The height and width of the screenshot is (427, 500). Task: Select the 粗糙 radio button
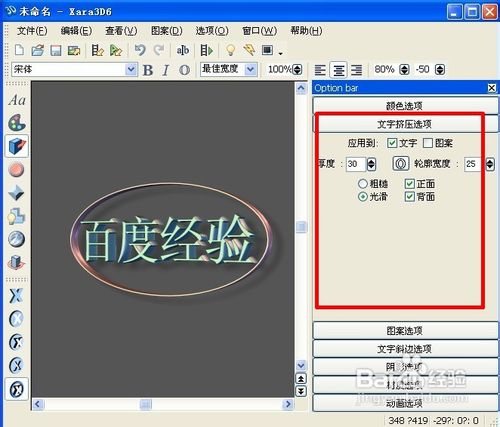coord(363,183)
